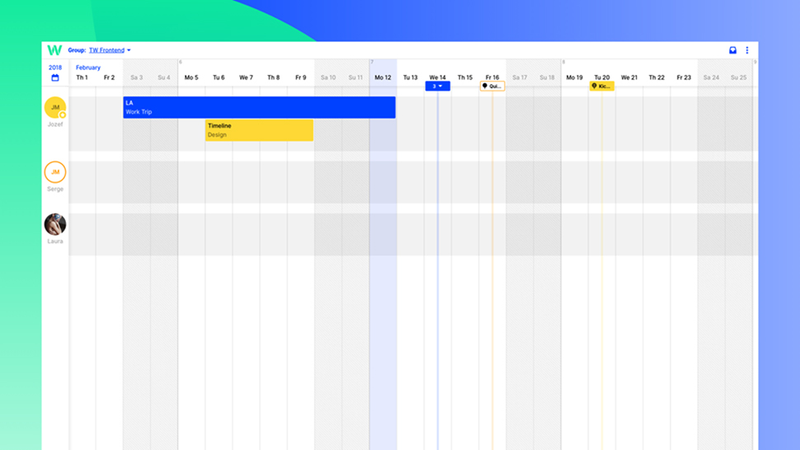The image size is (800, 450).
Task: Click Laura's photo avatar
Action: click(55, 224)
